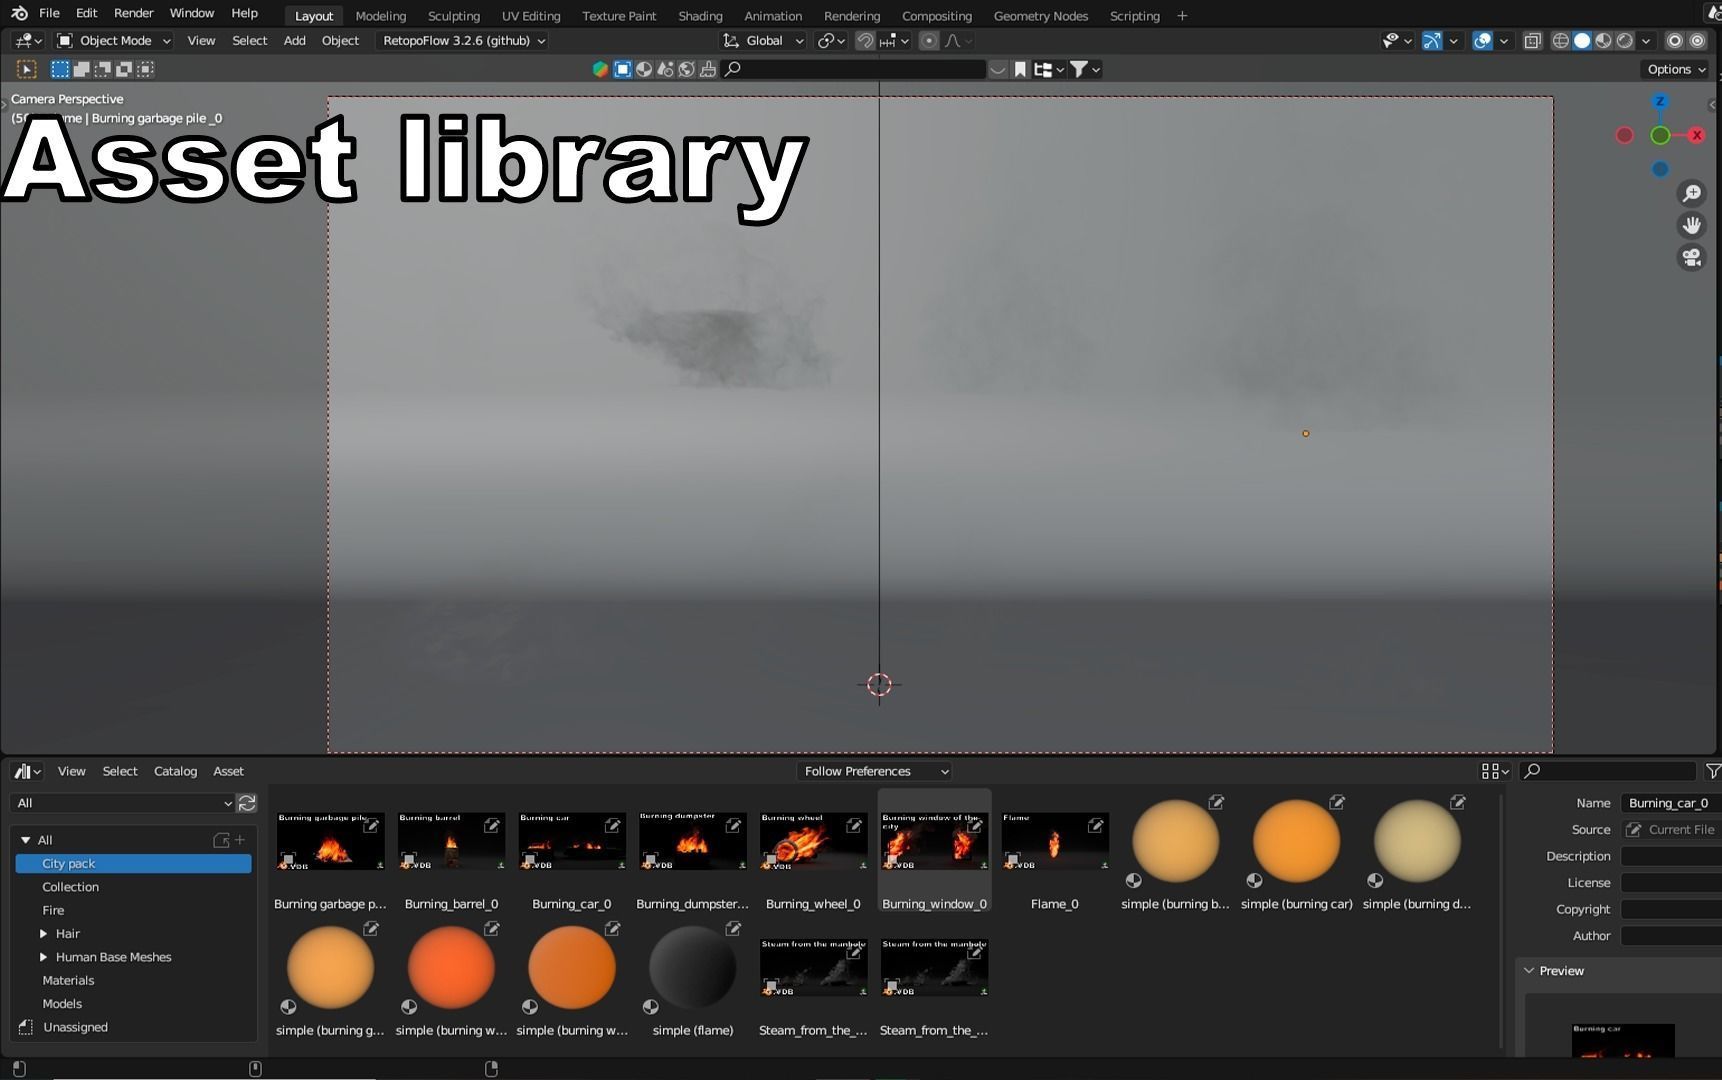Select the Burning_barrel_0 asset thumbnail
The height and width of the screenshot is (1080, 1722).
coord(451,841)
